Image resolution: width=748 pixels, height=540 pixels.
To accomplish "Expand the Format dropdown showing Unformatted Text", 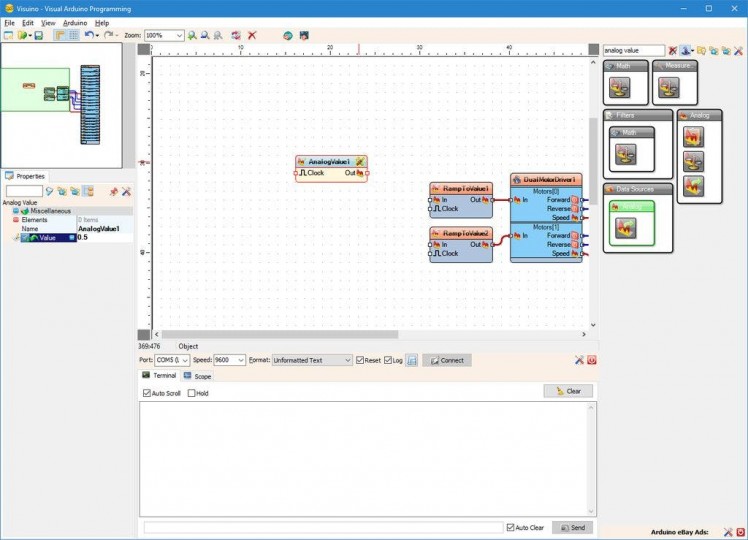I will tap(347, 360).
